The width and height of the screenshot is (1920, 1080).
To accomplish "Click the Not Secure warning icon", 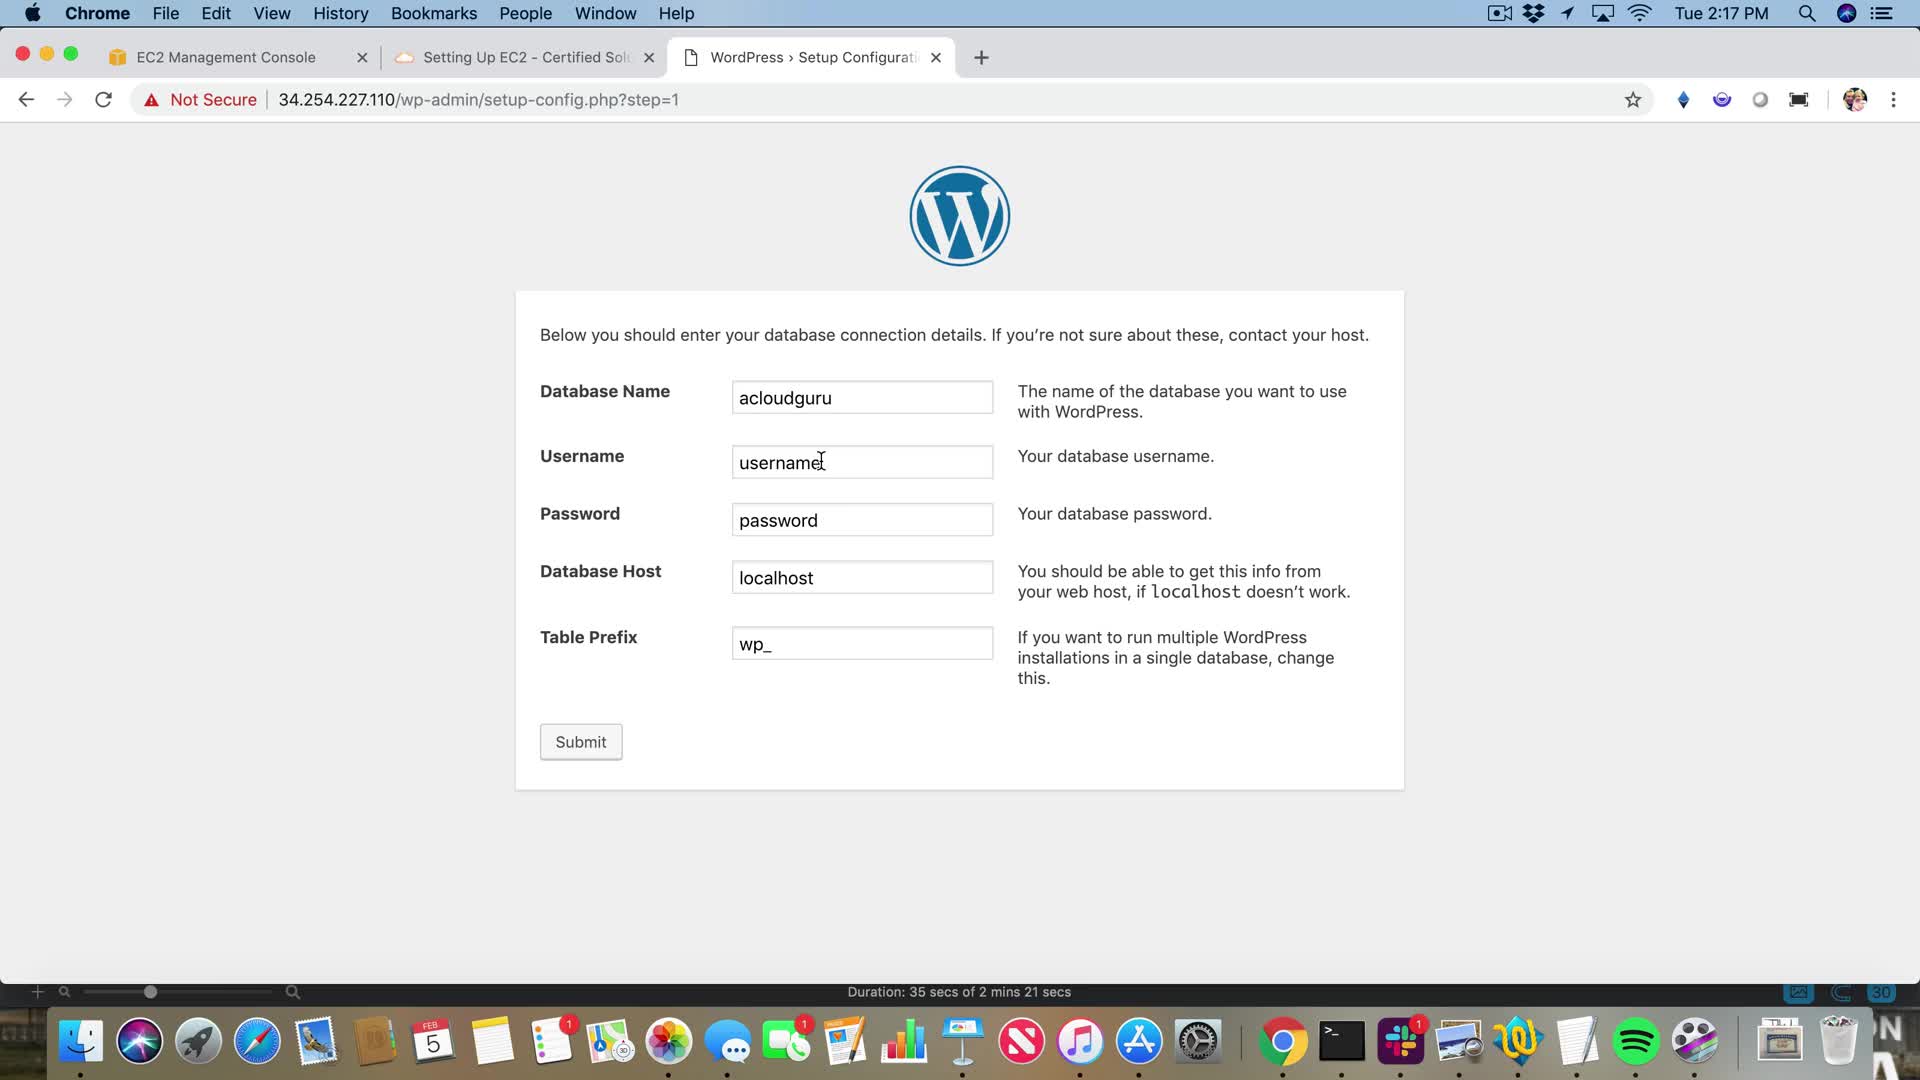I will click(x=152, y=100).
